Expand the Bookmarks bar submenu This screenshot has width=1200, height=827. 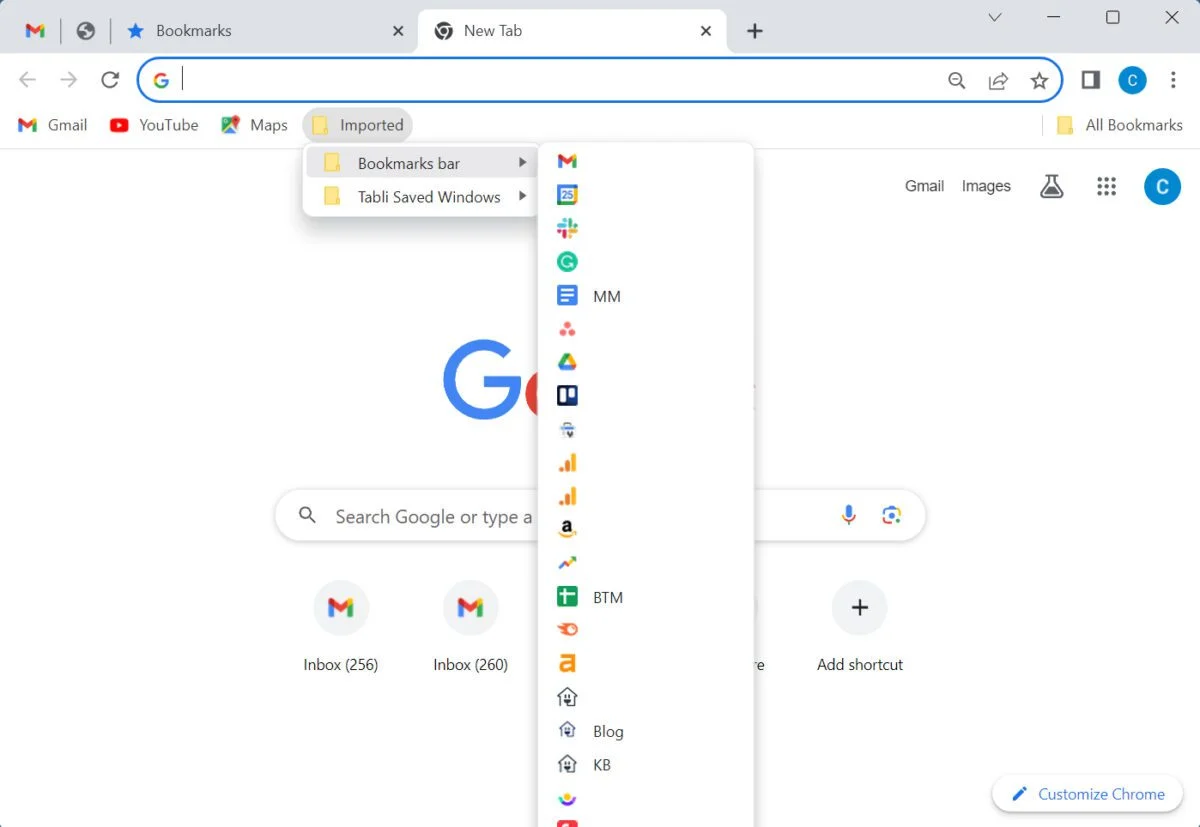tap(420, 162)
